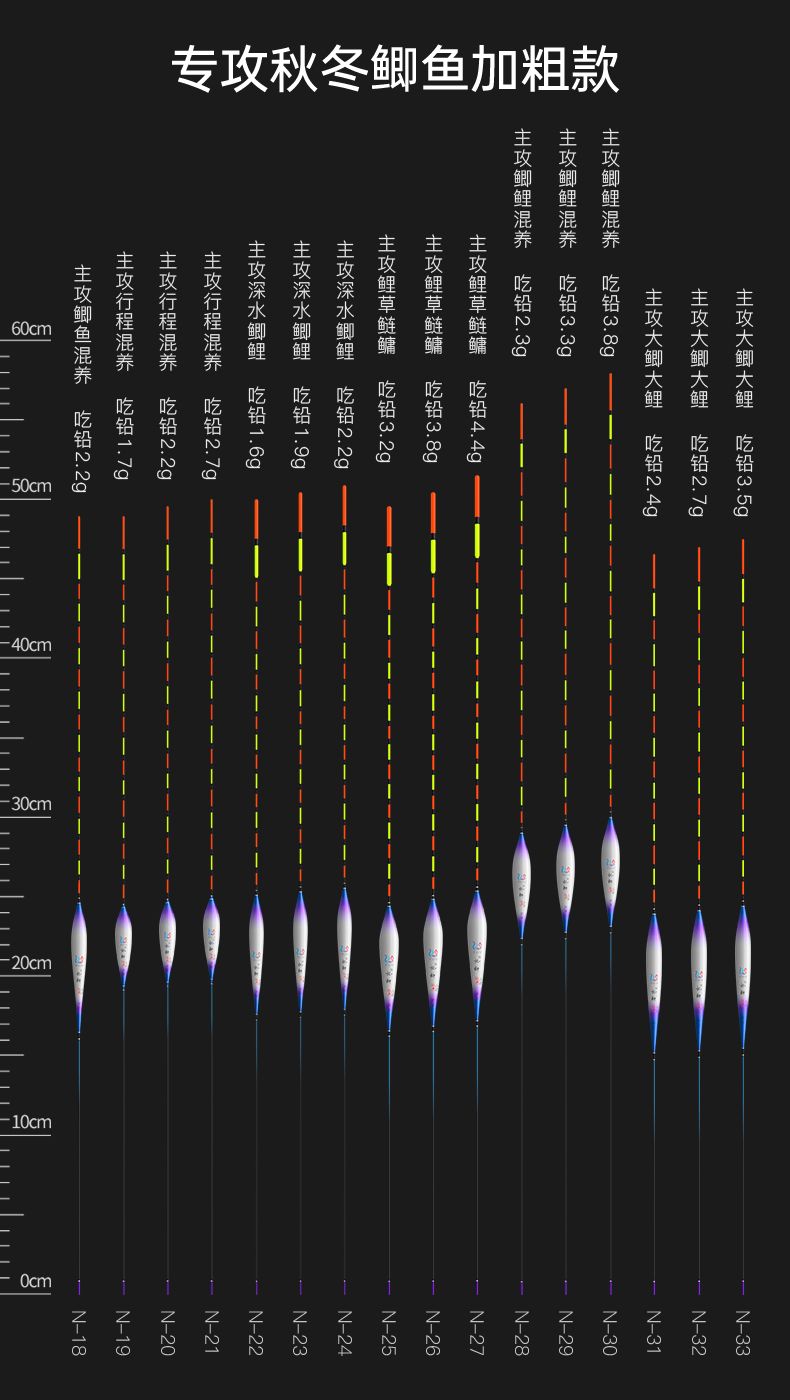Select the N-30 float body

click(611, 868)
